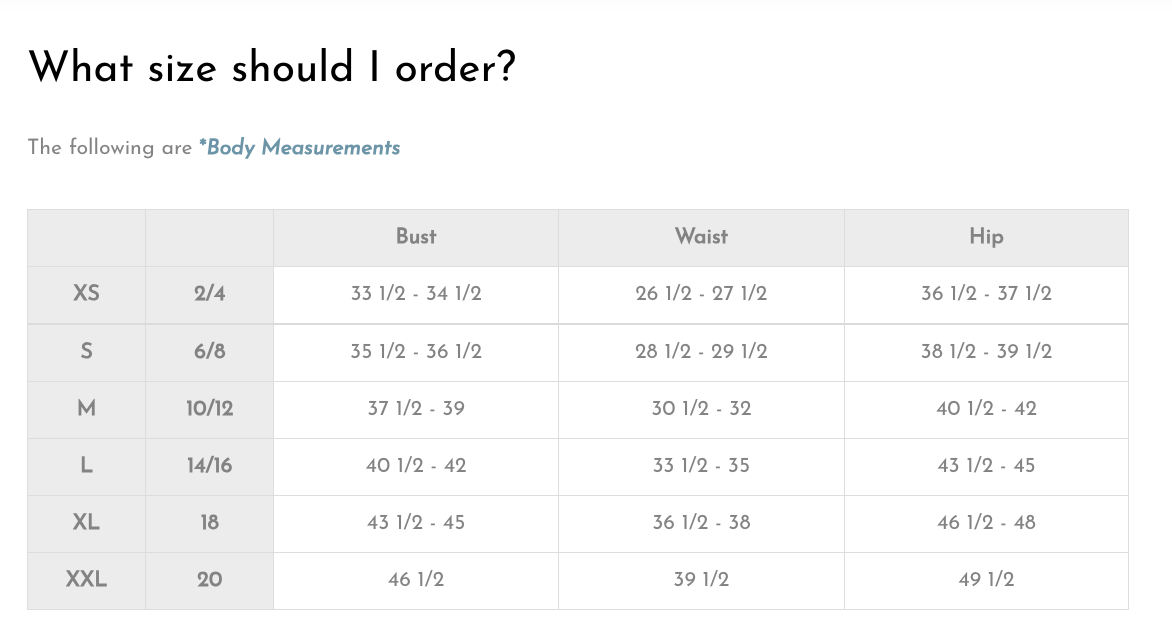This screenshot has width=1172, height=644.
Task: Click the L waist measurement 33 1/2 - 35
Action: click(701, 465)
